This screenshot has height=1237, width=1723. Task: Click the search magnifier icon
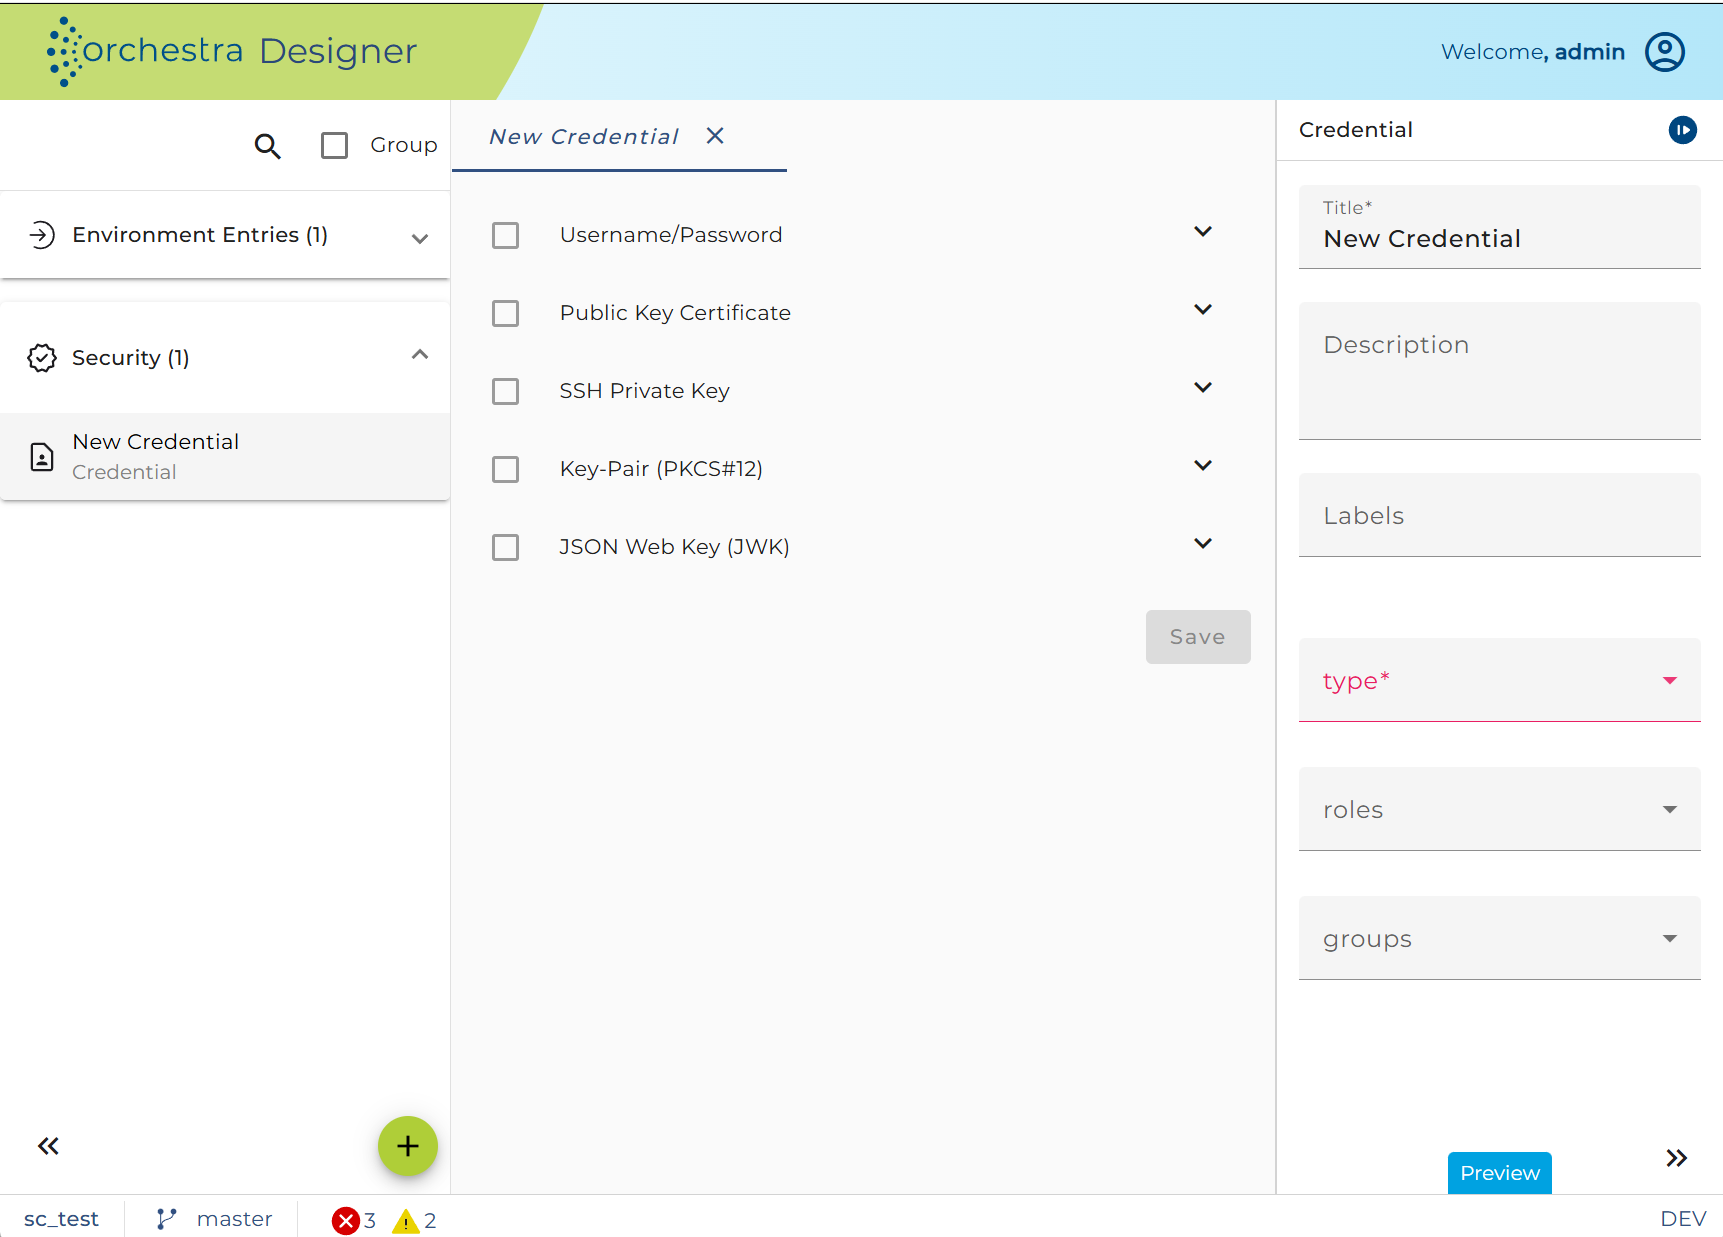point(267,146)
